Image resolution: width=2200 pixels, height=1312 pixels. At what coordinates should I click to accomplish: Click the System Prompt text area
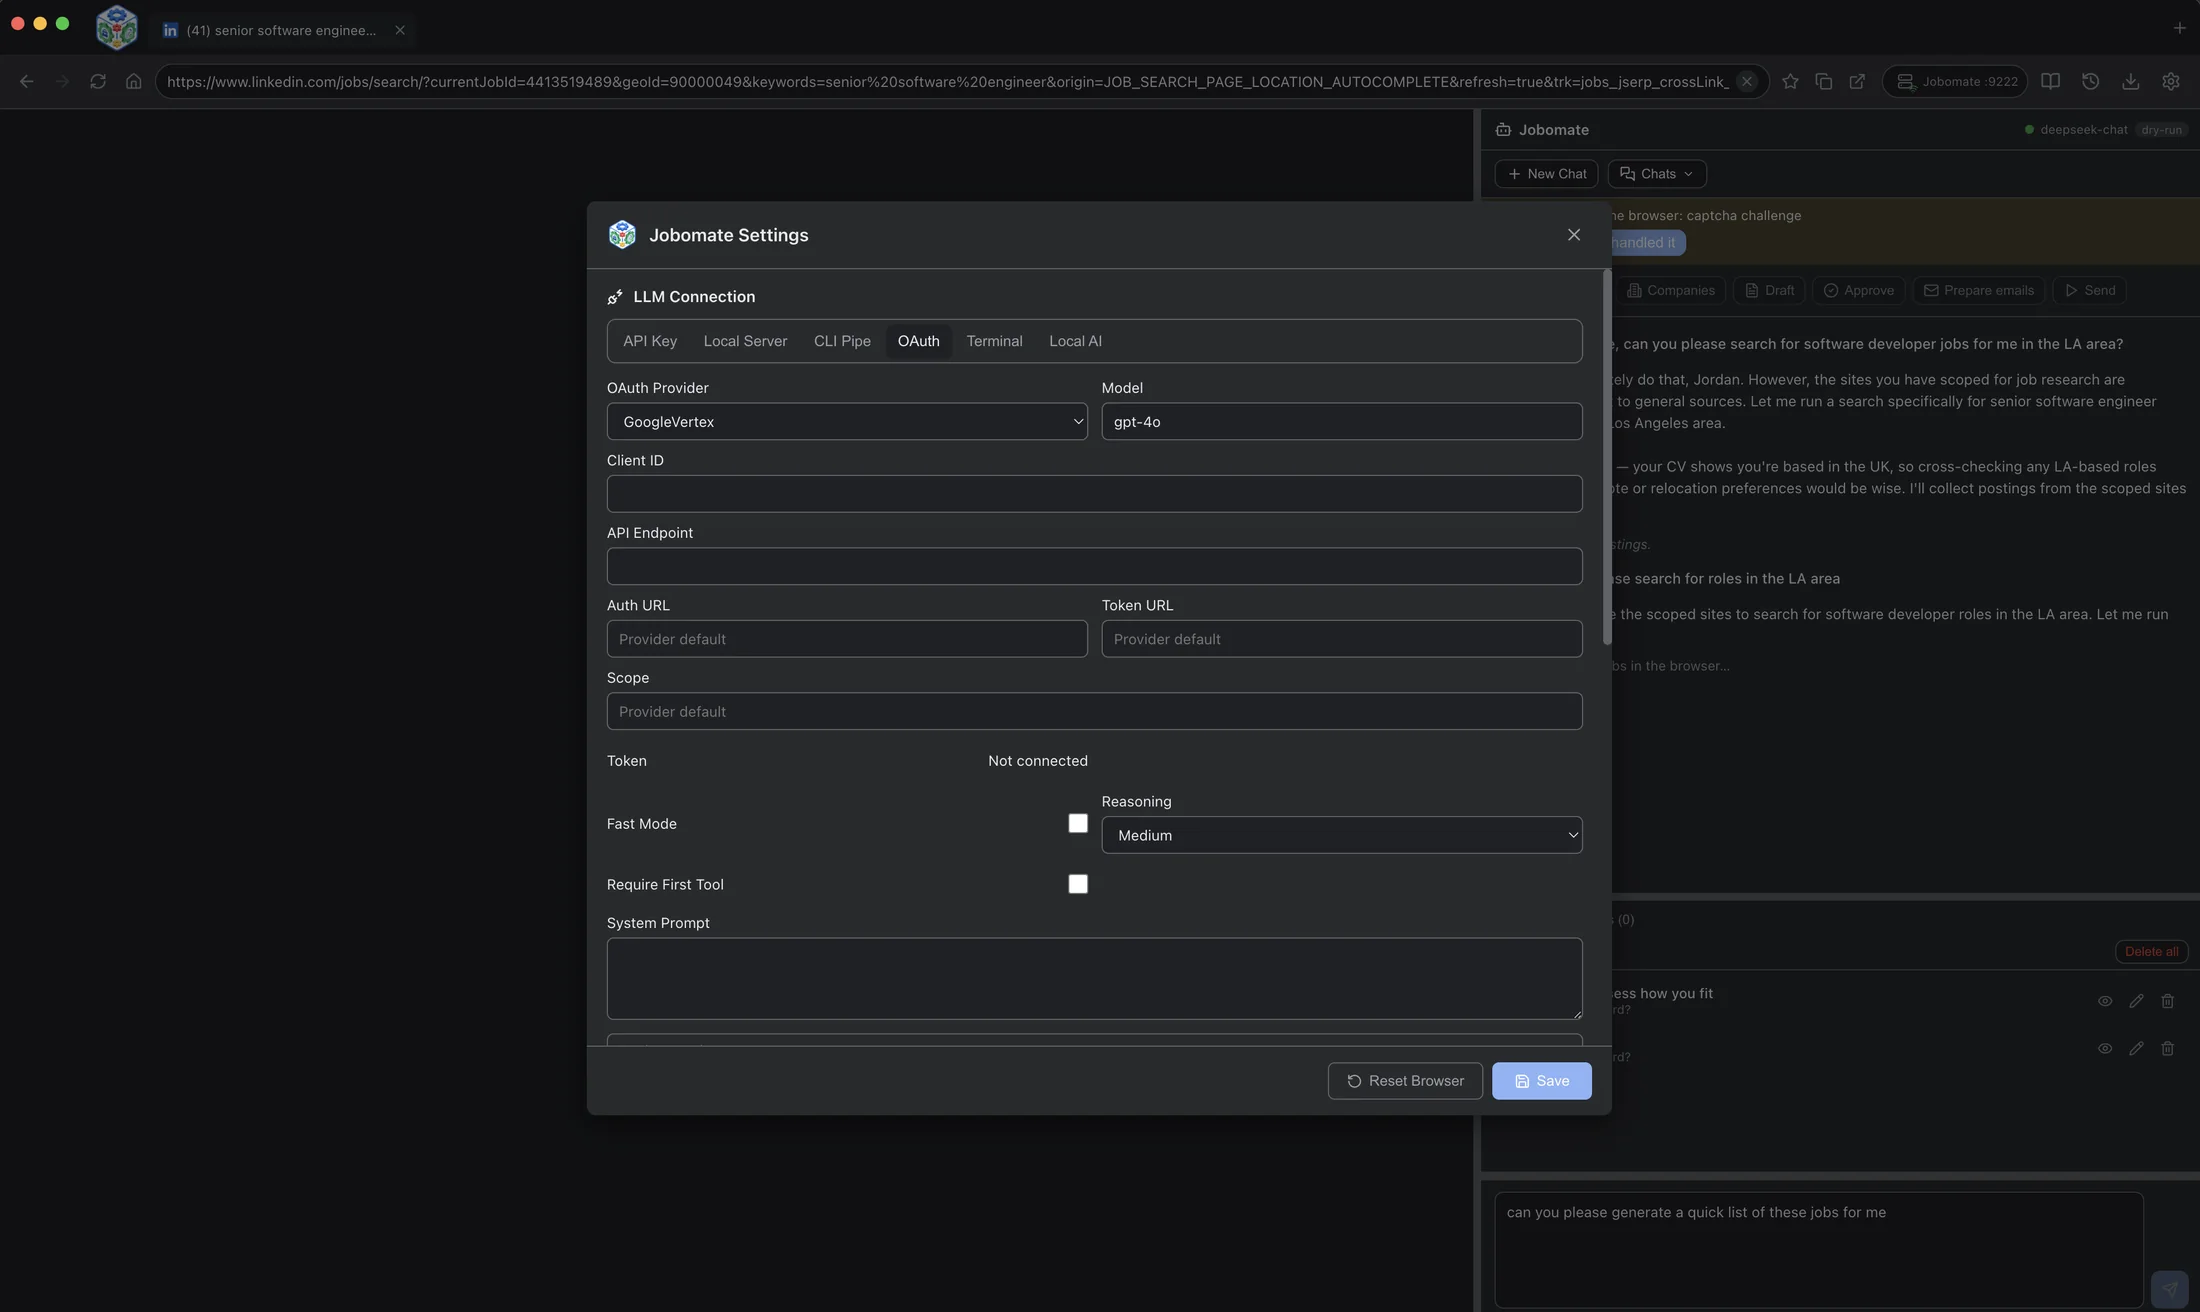pyautogui.click(x=1094, y=979)
